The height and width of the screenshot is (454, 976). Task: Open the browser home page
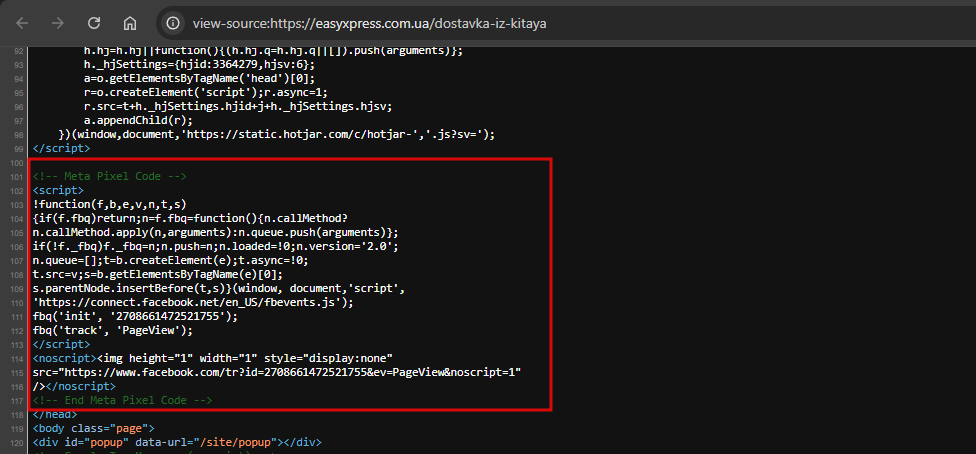(130, 23)
